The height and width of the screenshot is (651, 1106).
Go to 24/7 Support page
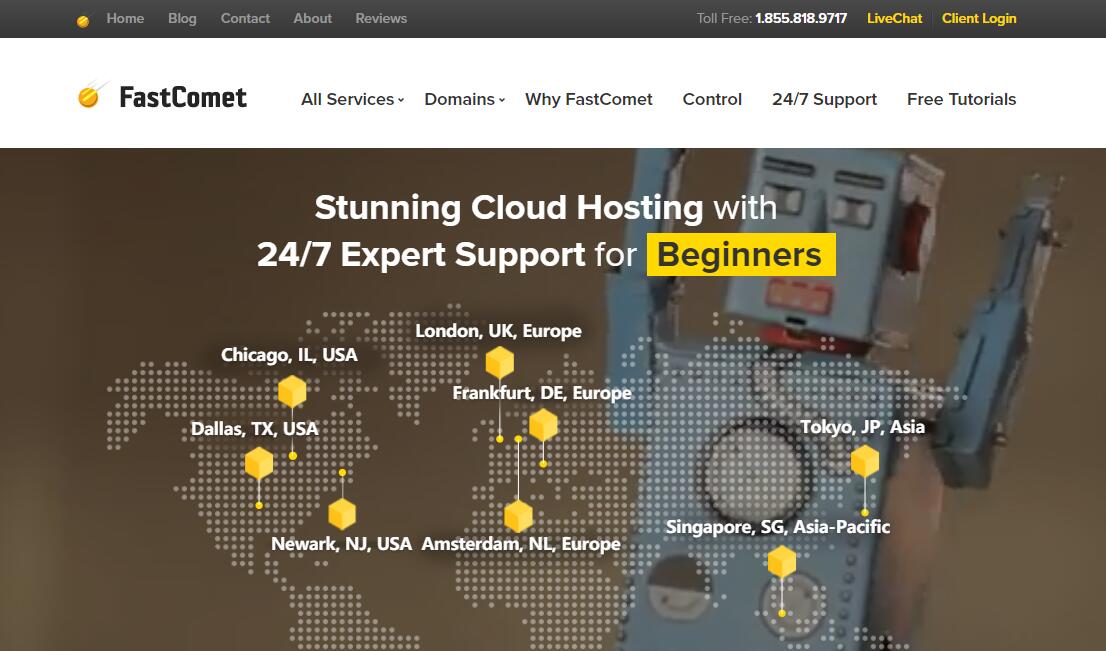pos(825,99)
